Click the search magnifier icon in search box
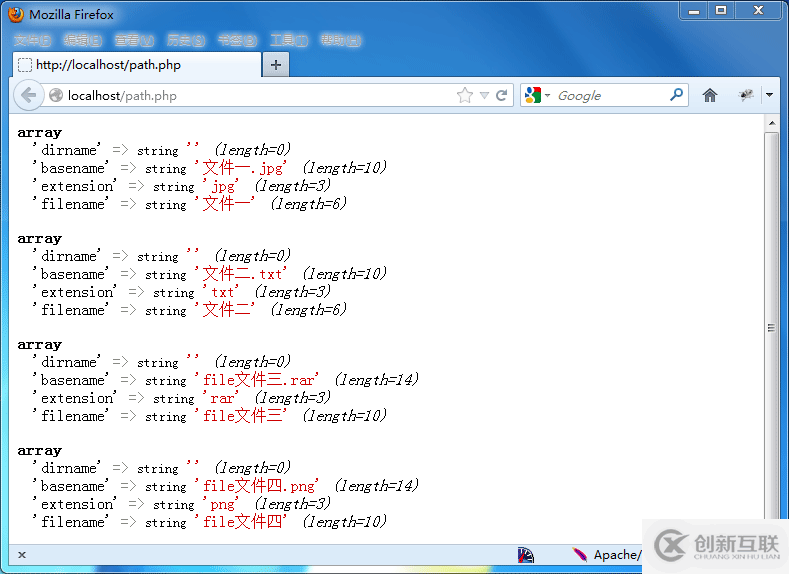This screenshot has width=789, height=574. 677,96
